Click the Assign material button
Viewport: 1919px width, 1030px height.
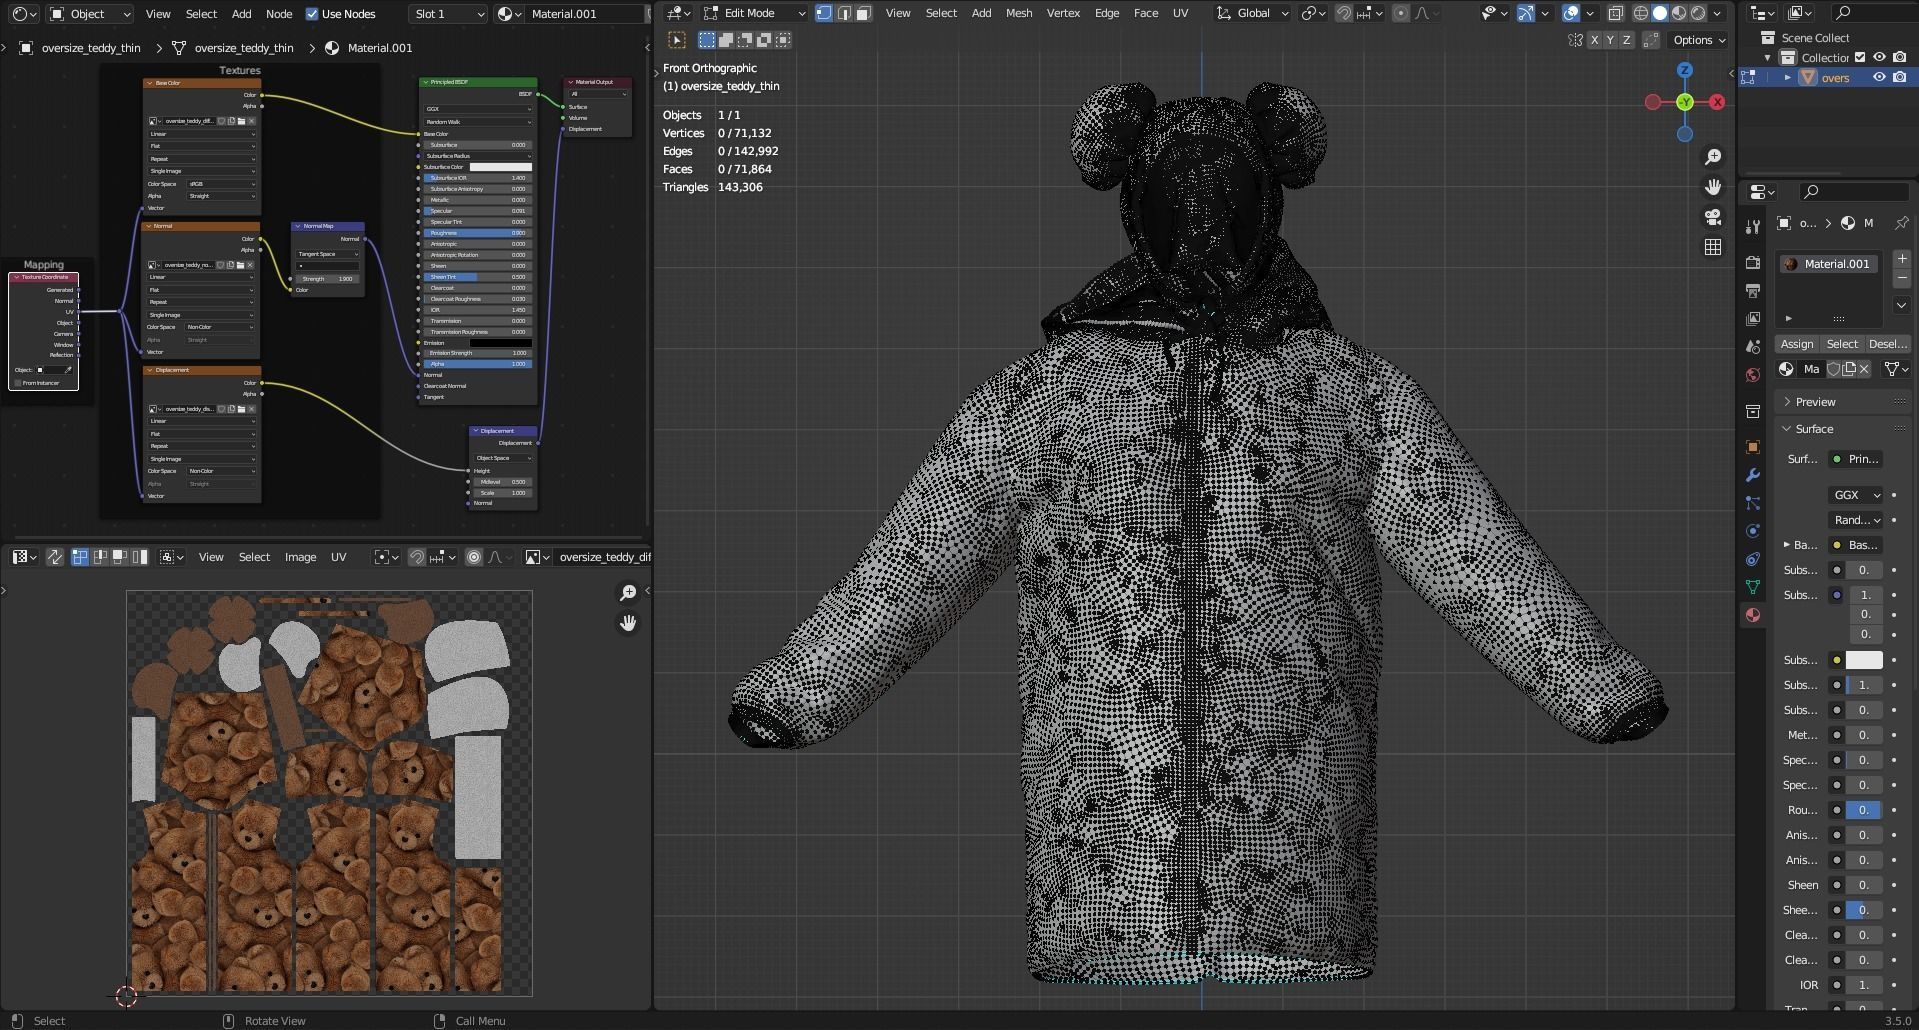(1796, 344)
